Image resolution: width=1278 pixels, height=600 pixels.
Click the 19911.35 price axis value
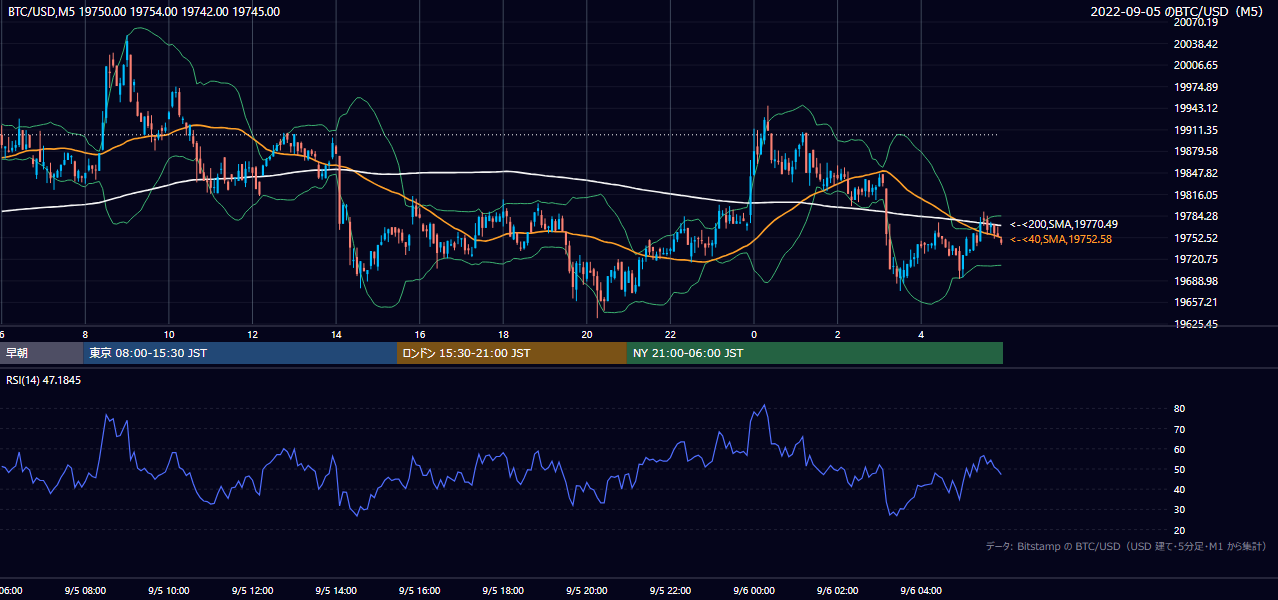(1195, 130)
